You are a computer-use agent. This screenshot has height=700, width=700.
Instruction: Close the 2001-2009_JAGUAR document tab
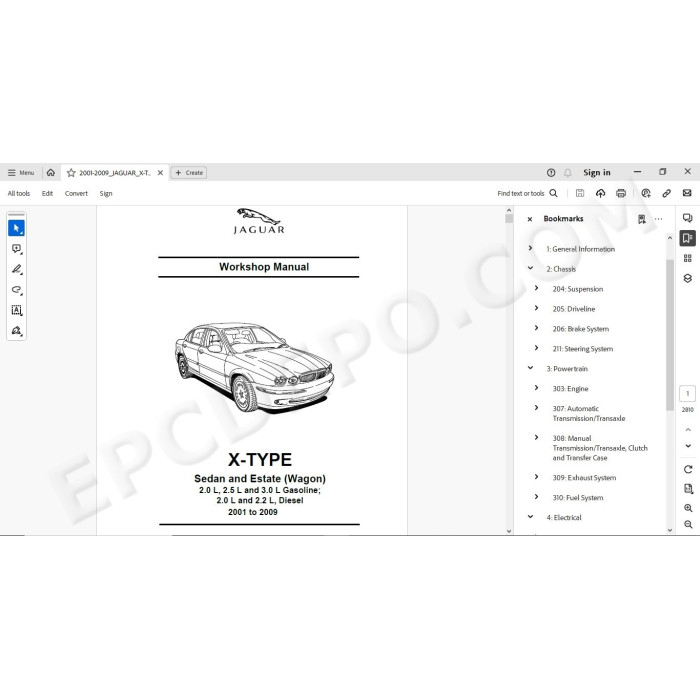click(x=160, y=173)
